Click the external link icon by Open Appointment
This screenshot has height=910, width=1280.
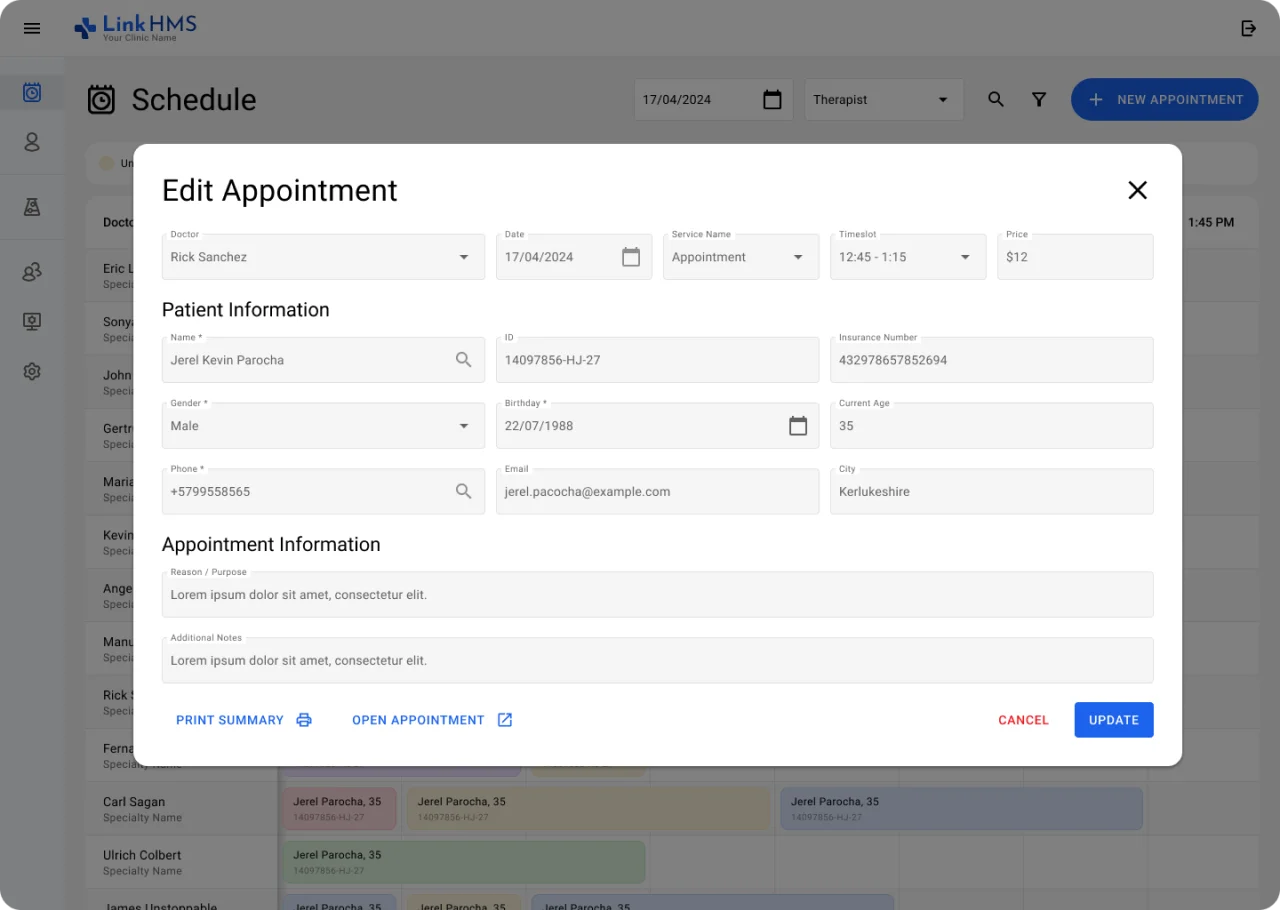click(505, 720)
